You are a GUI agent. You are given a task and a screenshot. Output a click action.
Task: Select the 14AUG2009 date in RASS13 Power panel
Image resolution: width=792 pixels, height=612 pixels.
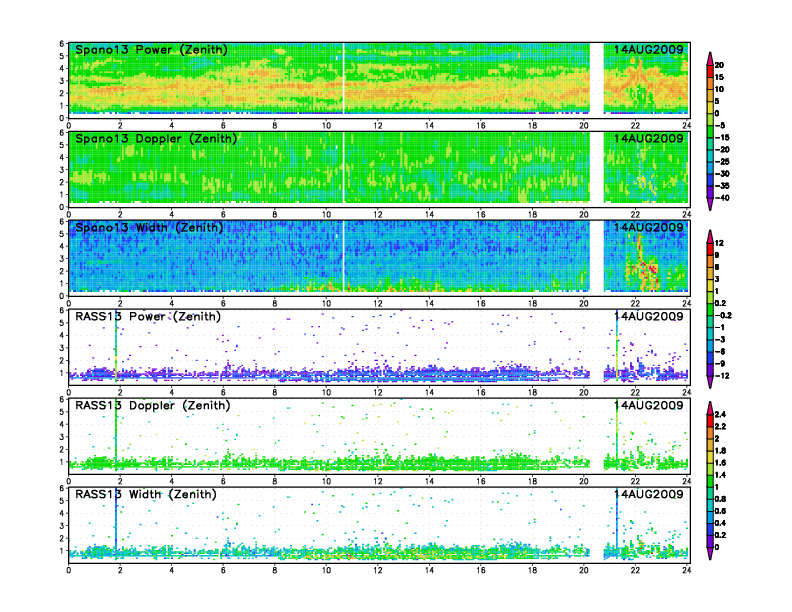[649, 317]
